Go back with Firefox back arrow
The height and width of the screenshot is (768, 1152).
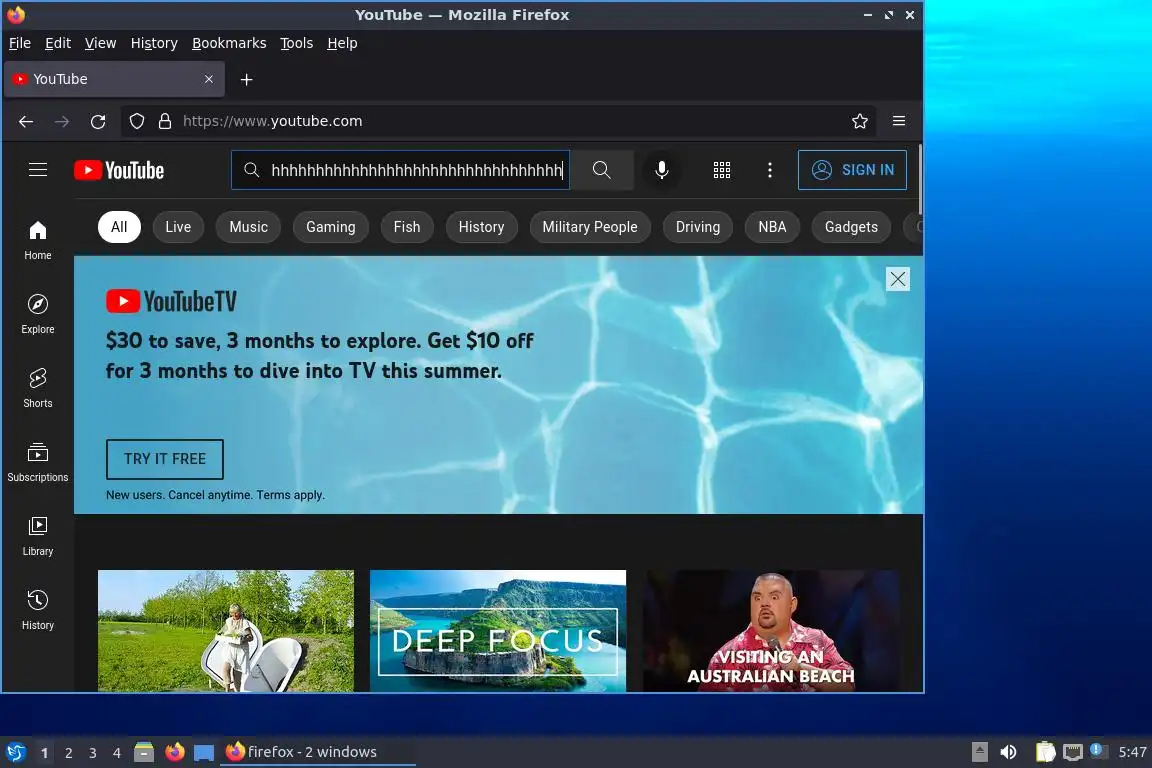(x=26, y=121)
